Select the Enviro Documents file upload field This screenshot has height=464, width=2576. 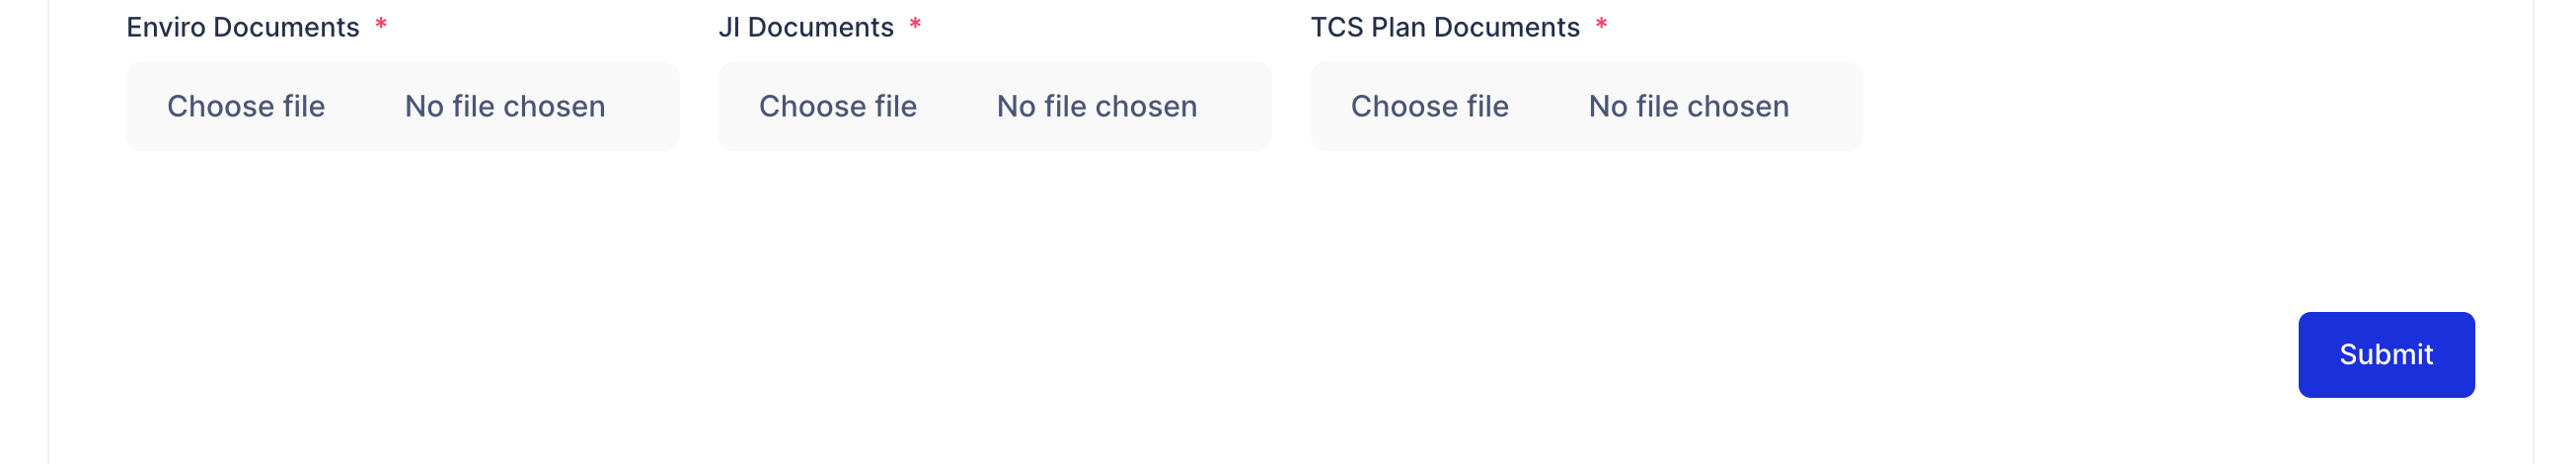402,106
